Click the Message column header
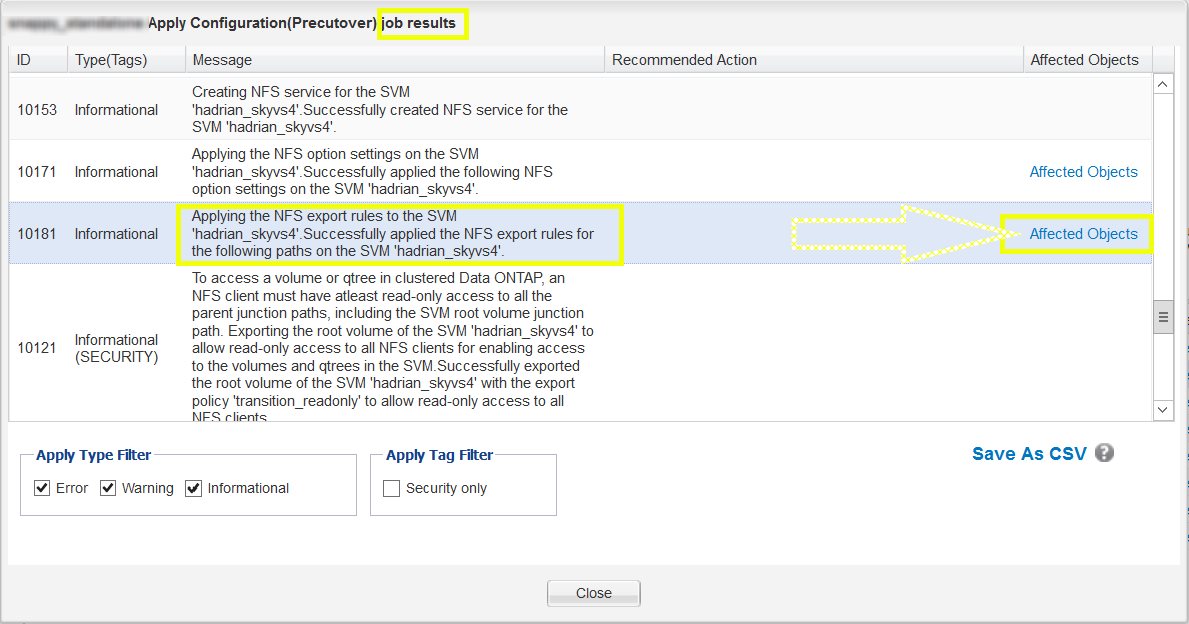The width and height of the screenshot is (1189, 624). point(395,60)
